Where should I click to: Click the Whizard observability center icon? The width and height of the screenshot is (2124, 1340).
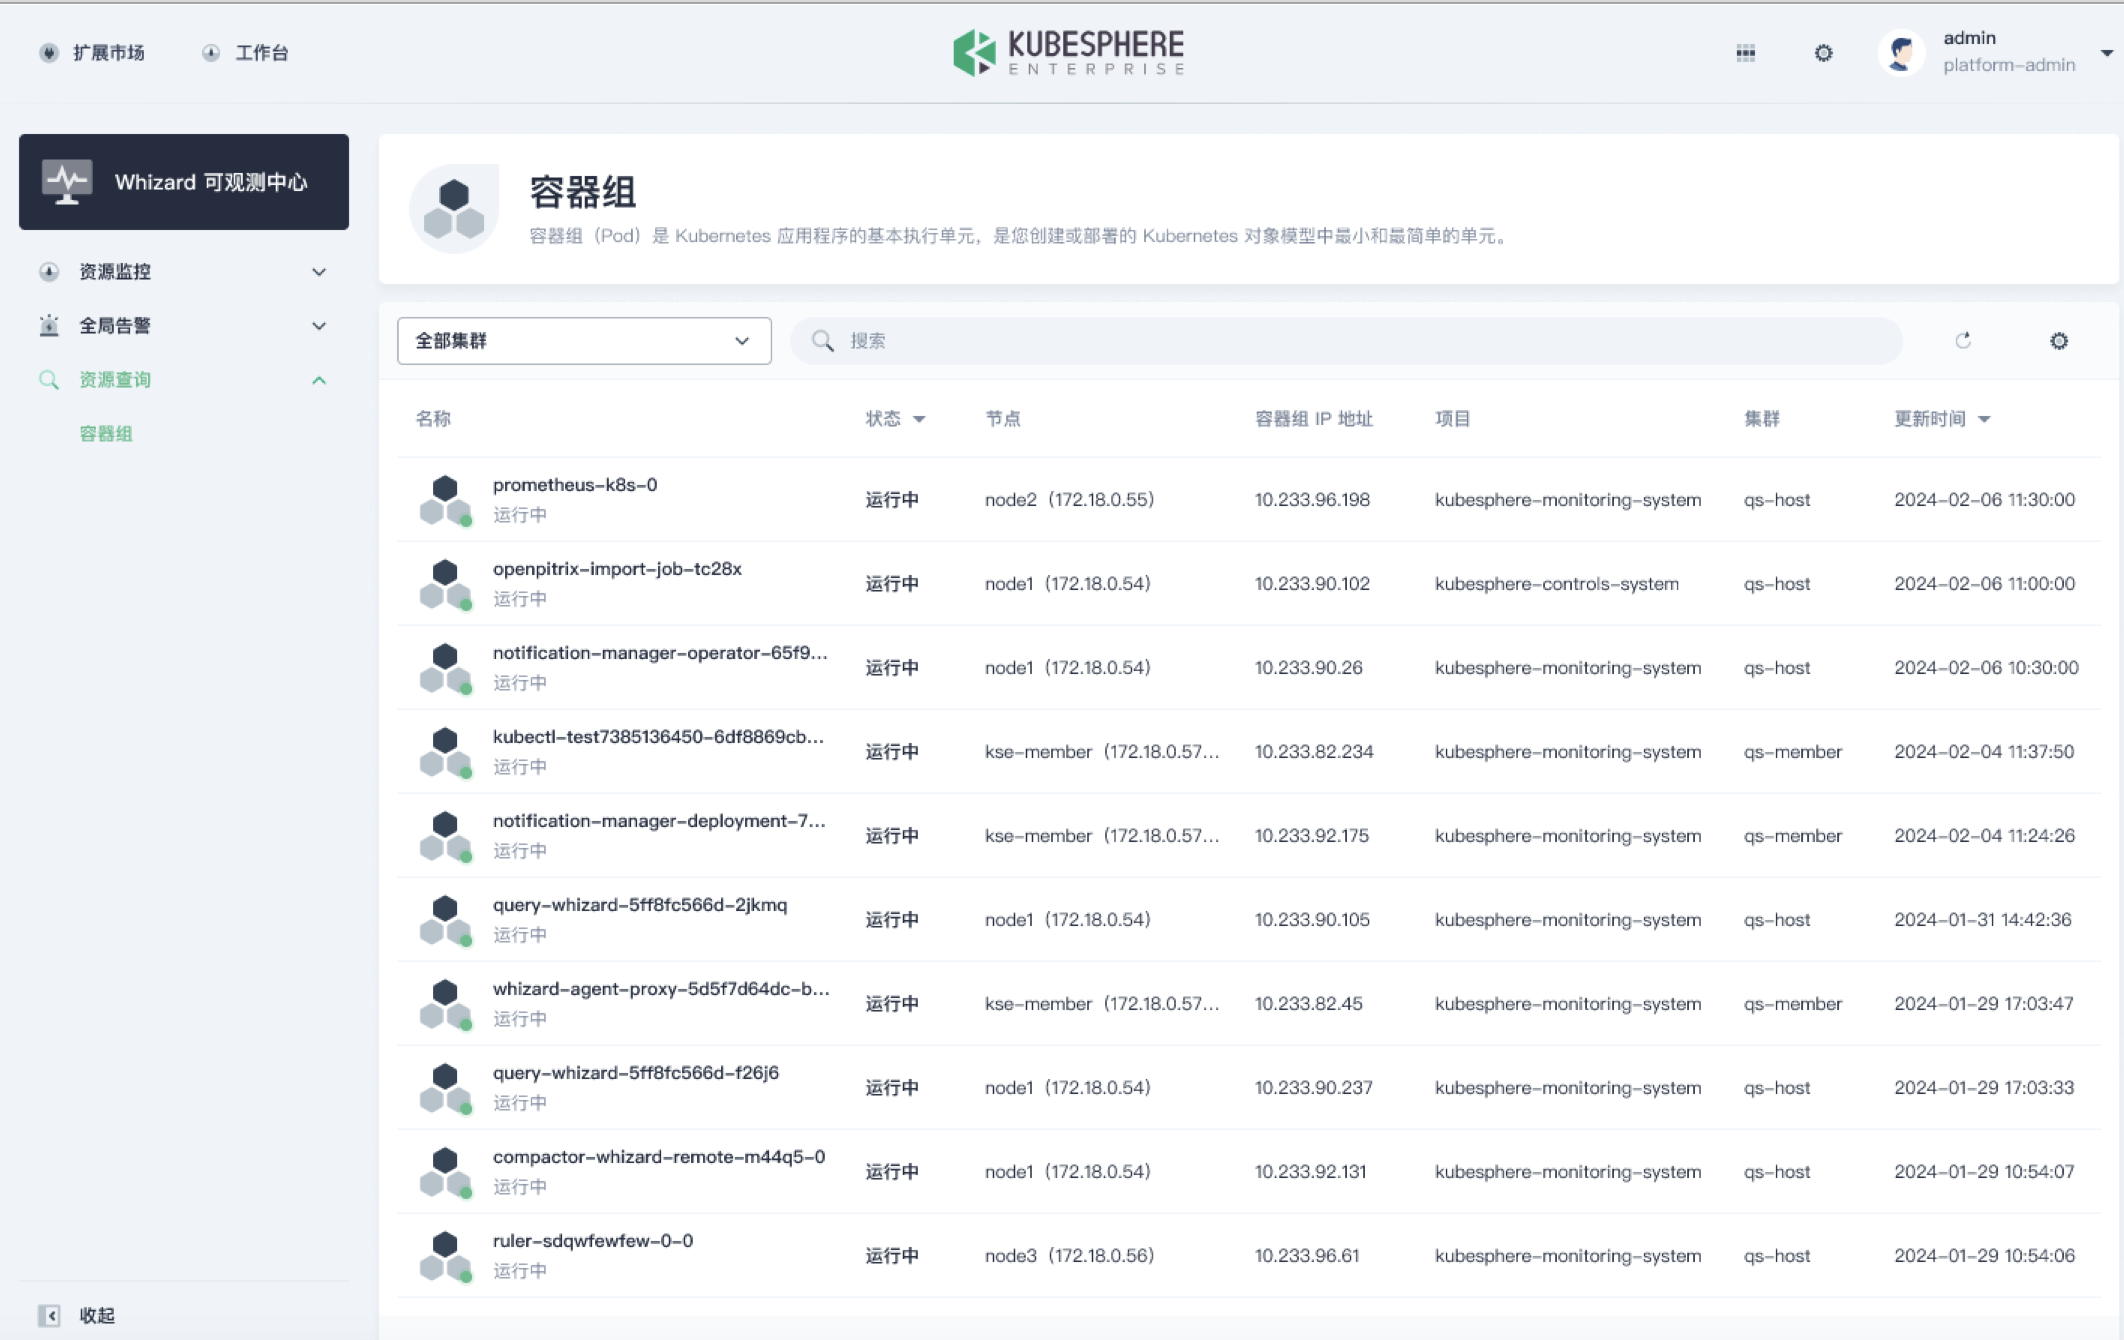pyautogui.click(x=66, y=182)
